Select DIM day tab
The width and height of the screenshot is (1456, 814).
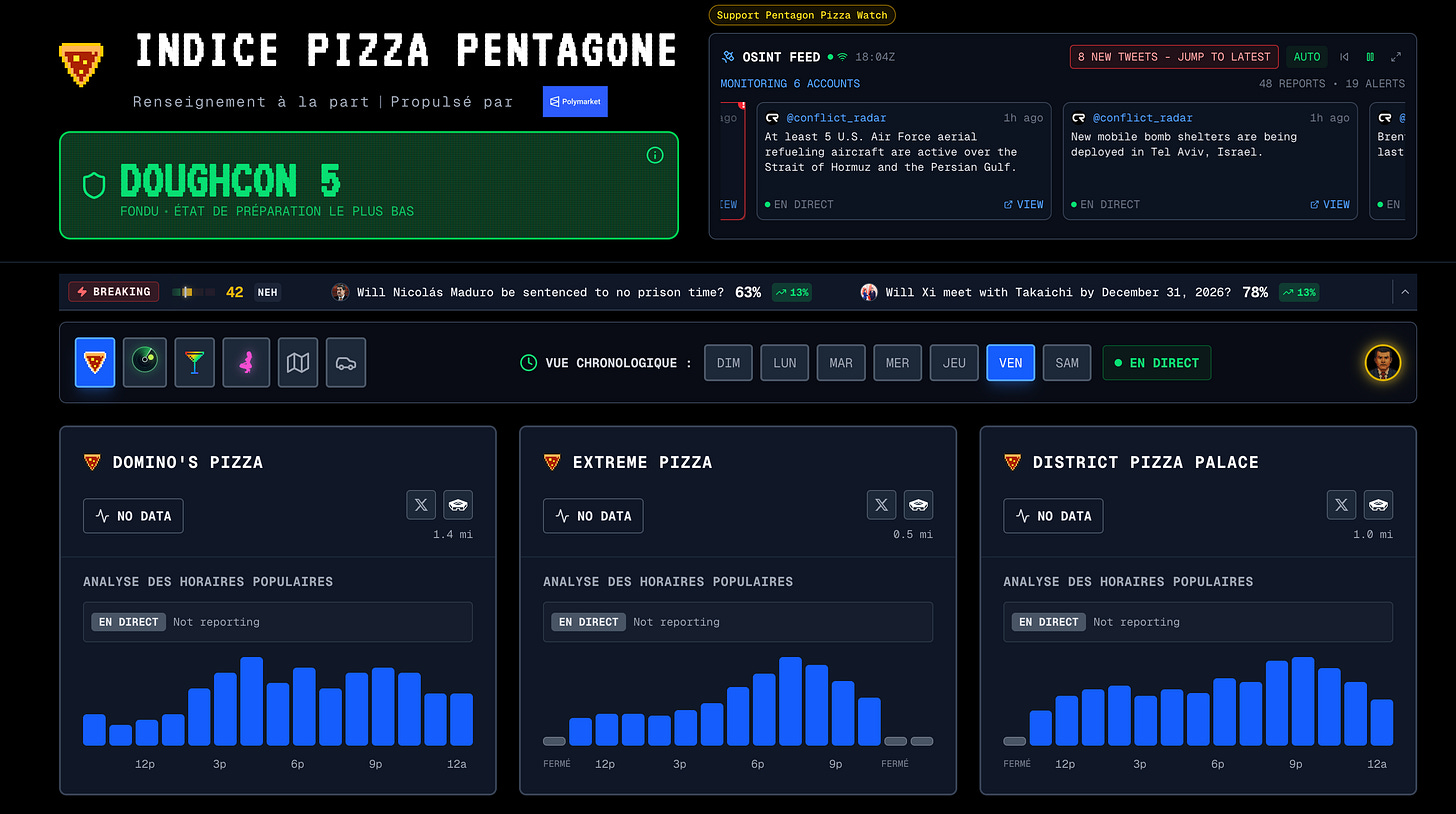729,363
